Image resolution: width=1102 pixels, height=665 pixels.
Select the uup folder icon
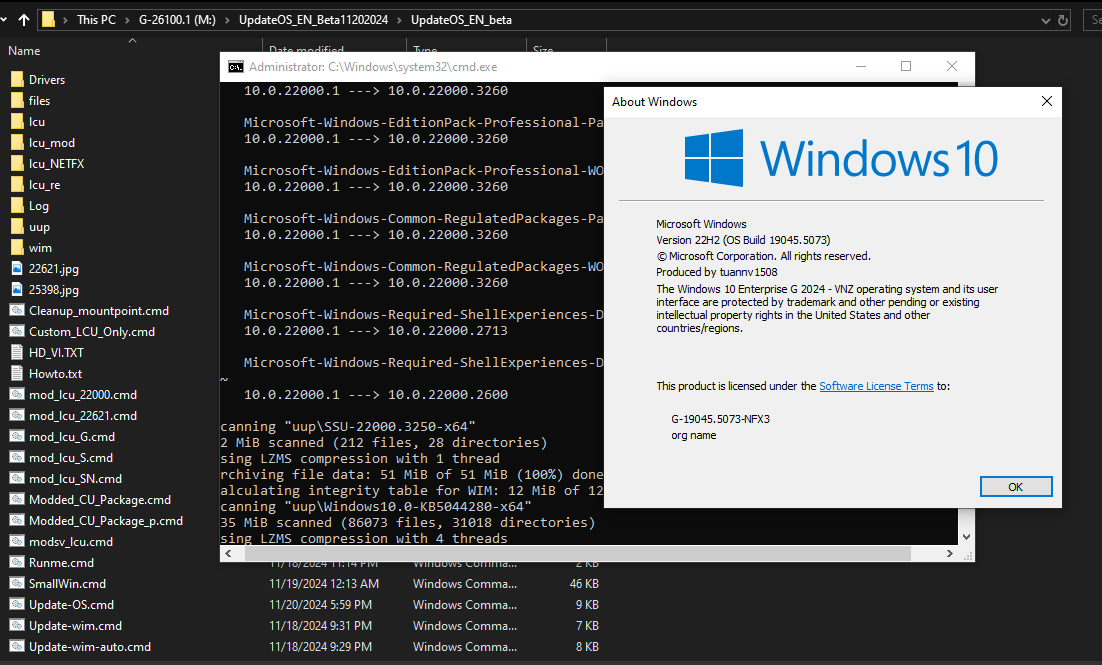tap(18, 227)
